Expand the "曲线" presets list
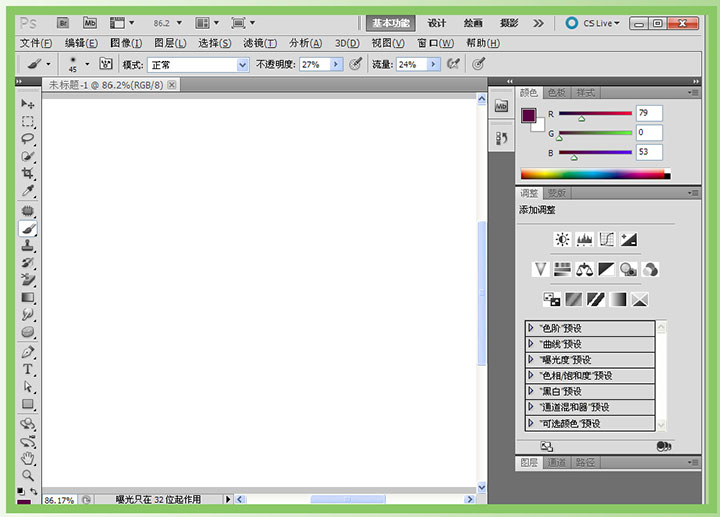720x517 pixels. coord(531,344)
